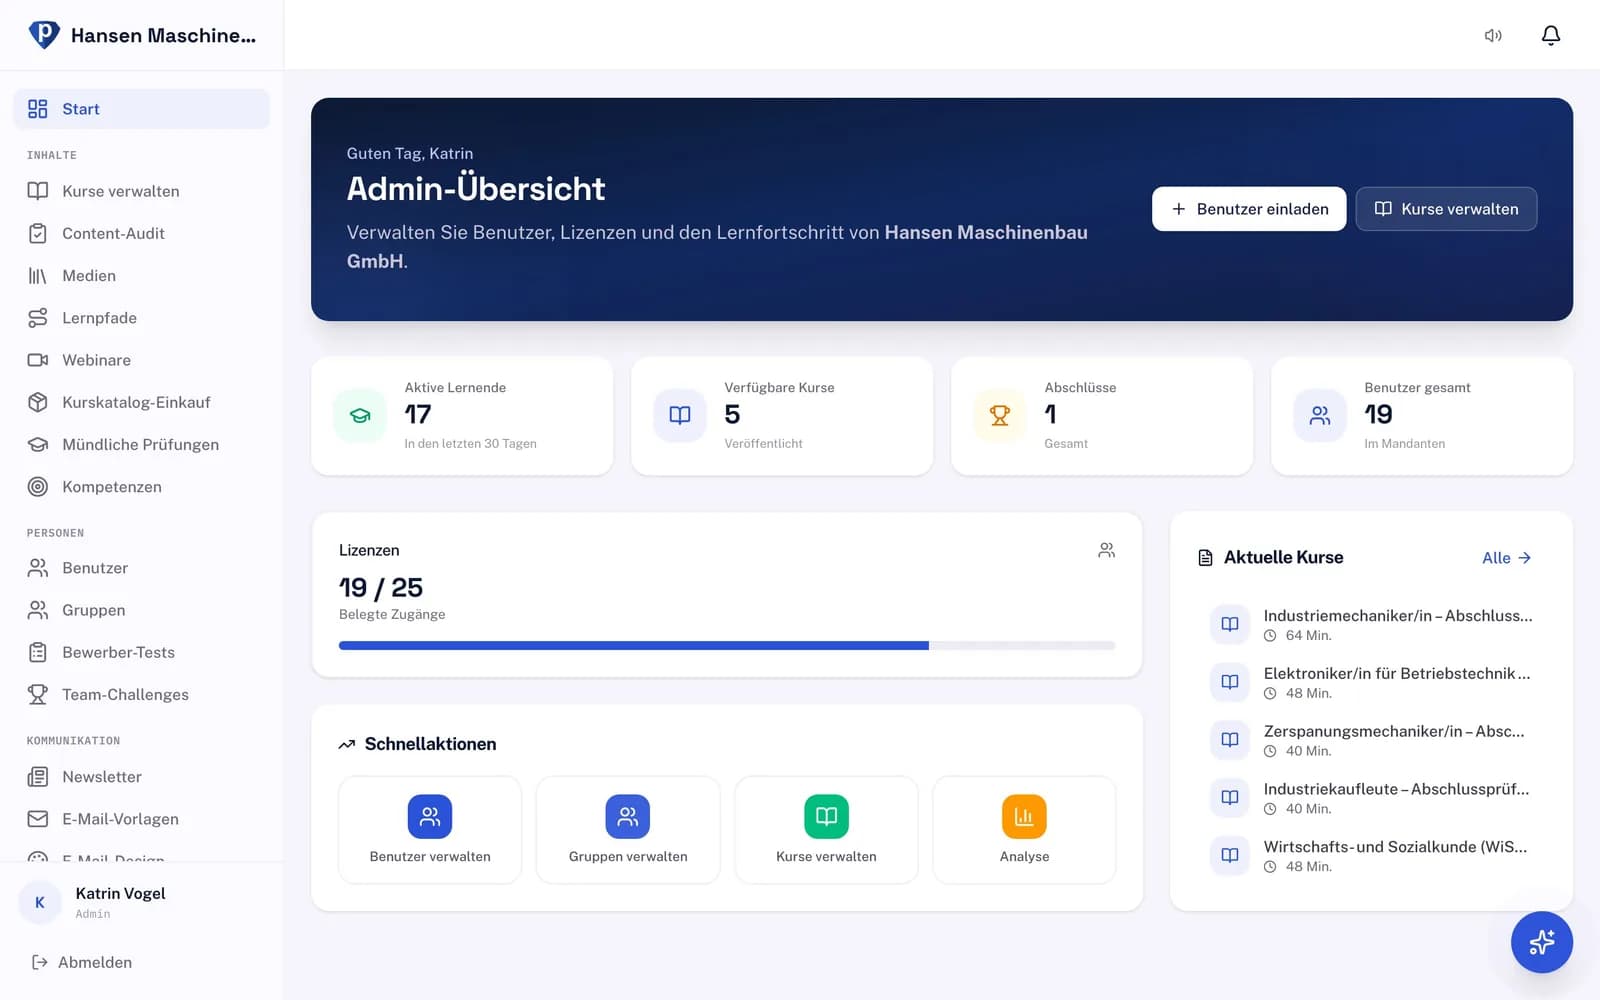
Task: Go to Kurskatalog-Einkauf
Action: point(142,402)
